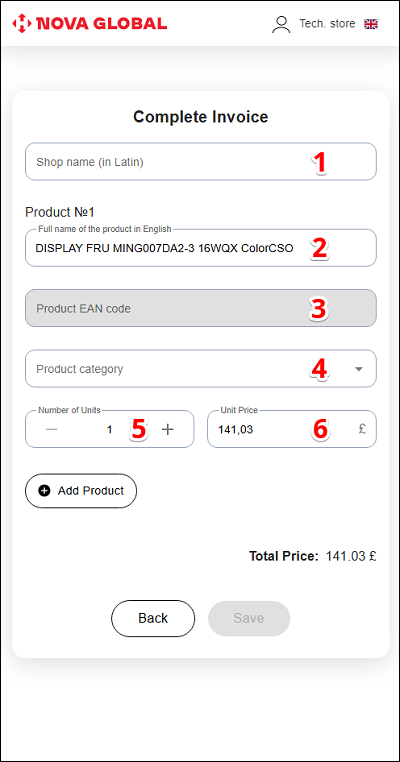The image size is (400, 762).
Task: Click the NOVA GLOBAL brand text
Action: [x=101, y=23]
